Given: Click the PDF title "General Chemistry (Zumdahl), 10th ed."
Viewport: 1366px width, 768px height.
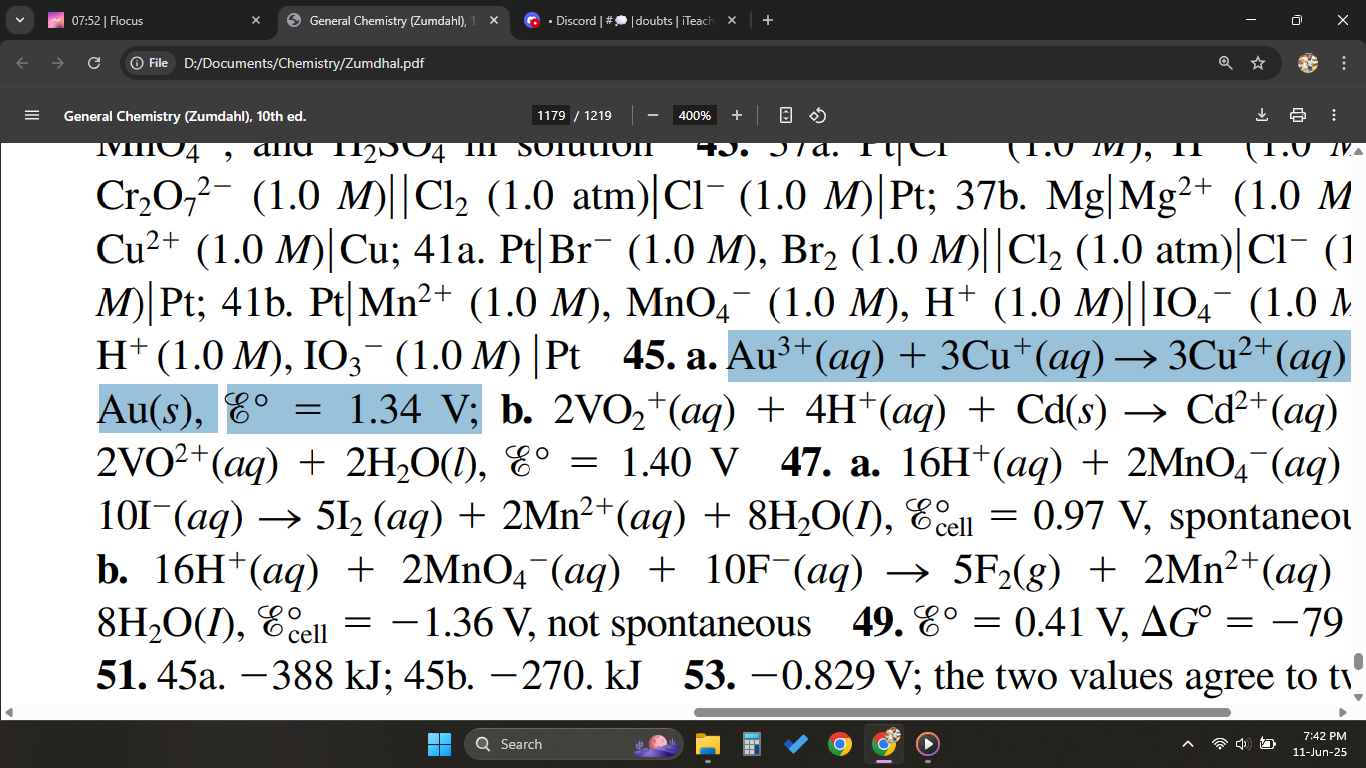Looking at the screenshot, I should click(x=185, y=116).
